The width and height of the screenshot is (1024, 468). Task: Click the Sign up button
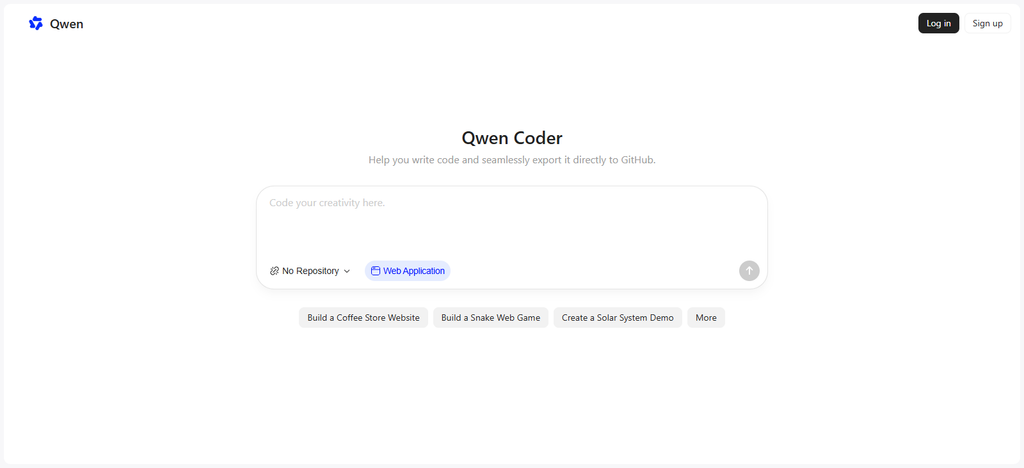[x=987, y=23]
